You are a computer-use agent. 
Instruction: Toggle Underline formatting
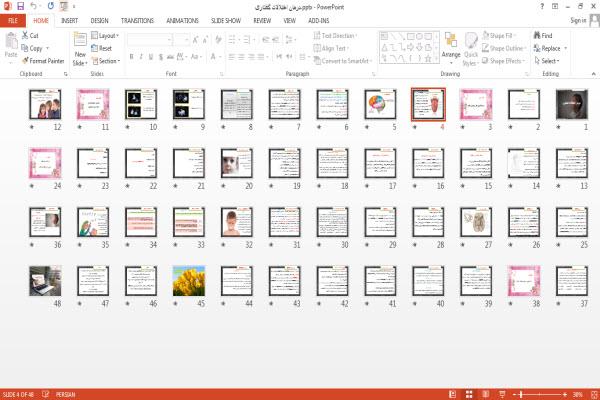point(151,57)
